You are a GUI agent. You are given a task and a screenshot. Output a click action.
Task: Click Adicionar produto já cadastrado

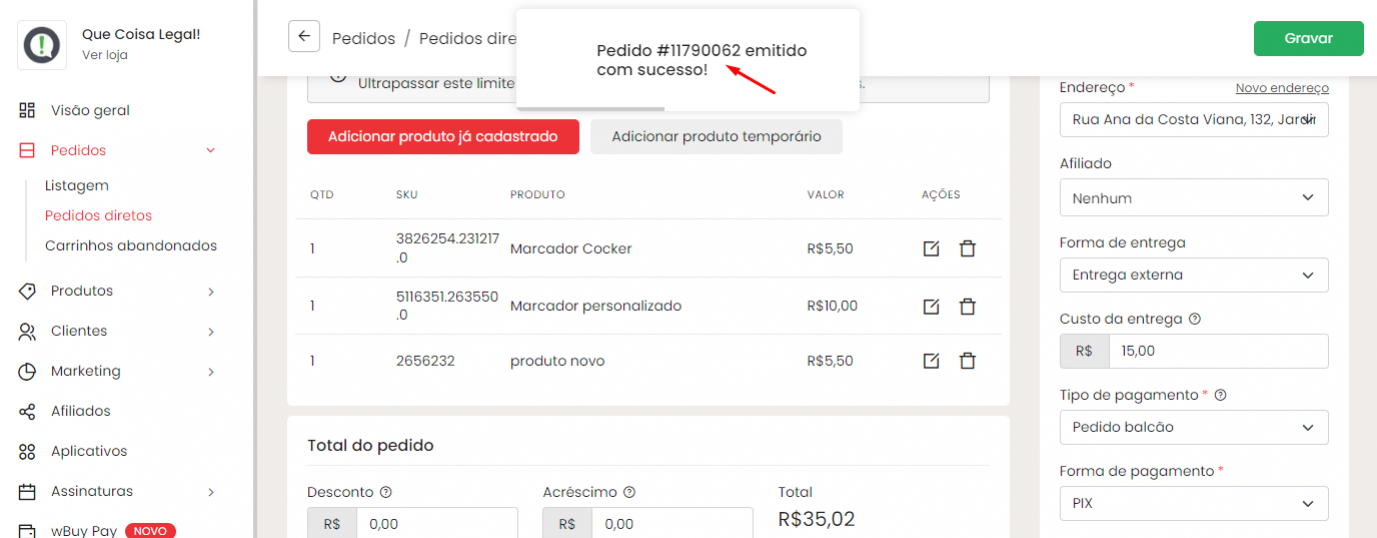442,137
